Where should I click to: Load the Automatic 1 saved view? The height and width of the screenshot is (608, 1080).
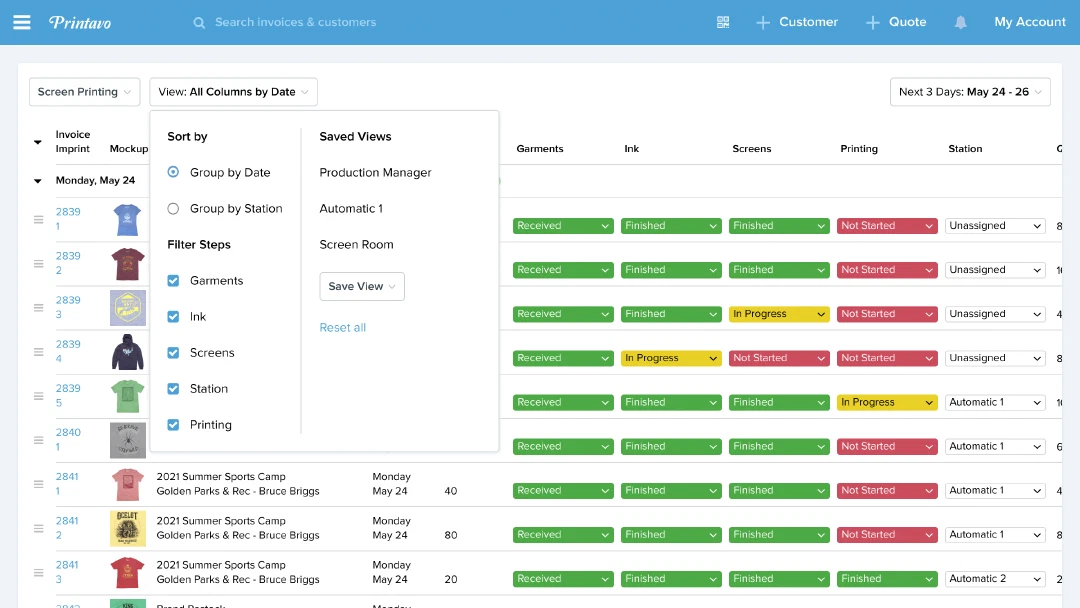pyautogui.click(x=351, y=209)
